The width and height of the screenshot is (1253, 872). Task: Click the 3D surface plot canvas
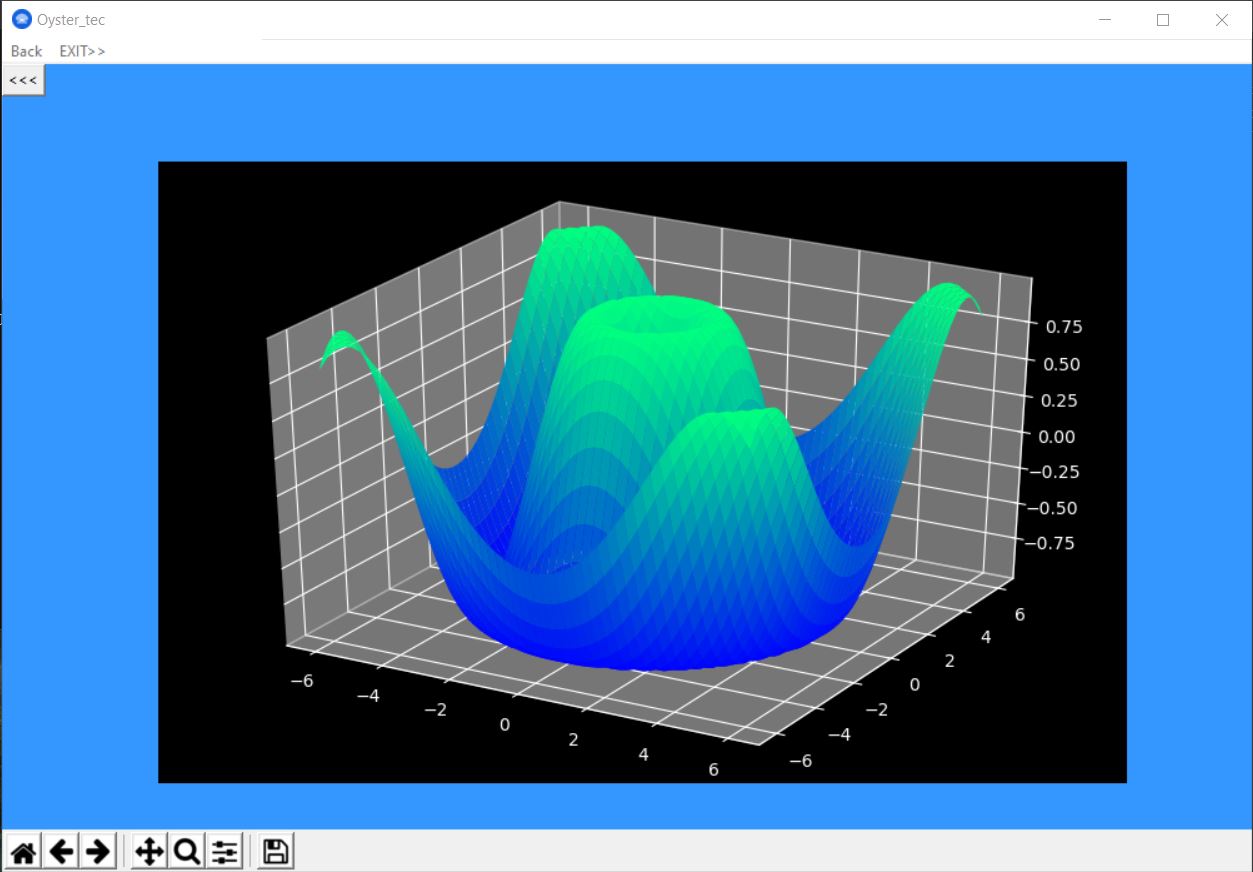(642, 472)
